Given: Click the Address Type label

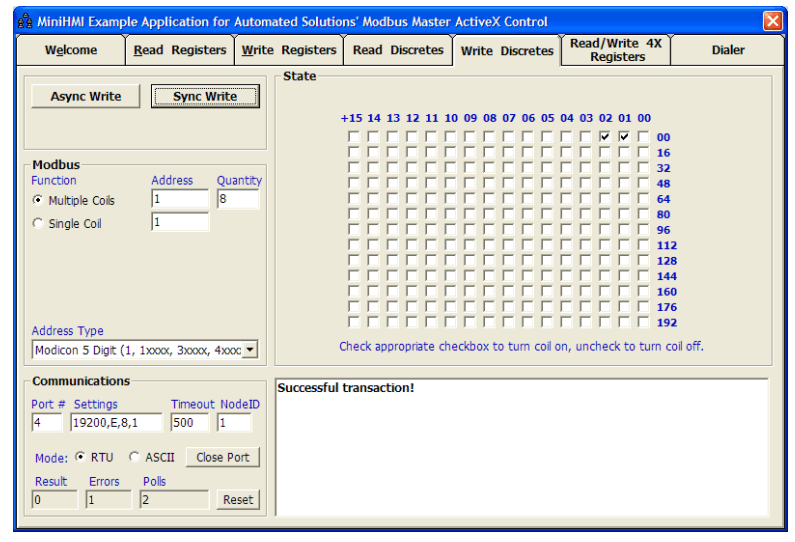Looking at the screenshot, I should click(x=67, y=331).
